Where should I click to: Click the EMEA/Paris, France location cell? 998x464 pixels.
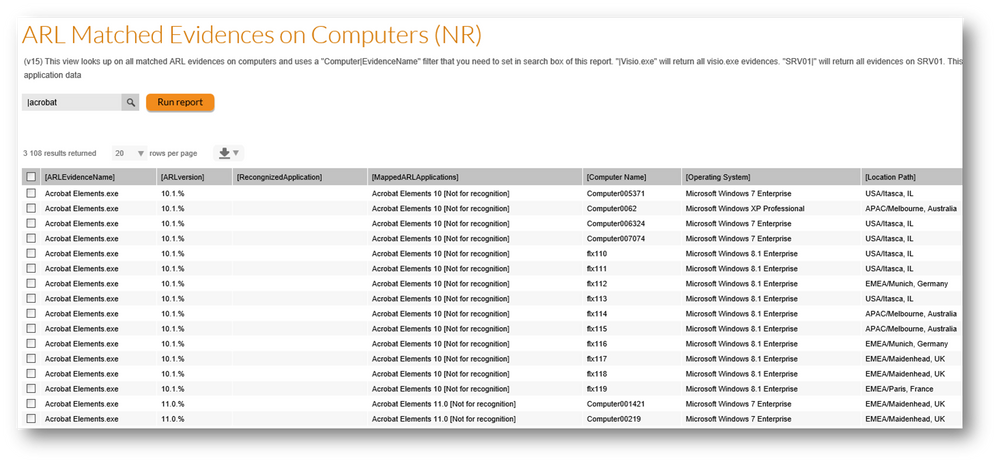[901, 389]
